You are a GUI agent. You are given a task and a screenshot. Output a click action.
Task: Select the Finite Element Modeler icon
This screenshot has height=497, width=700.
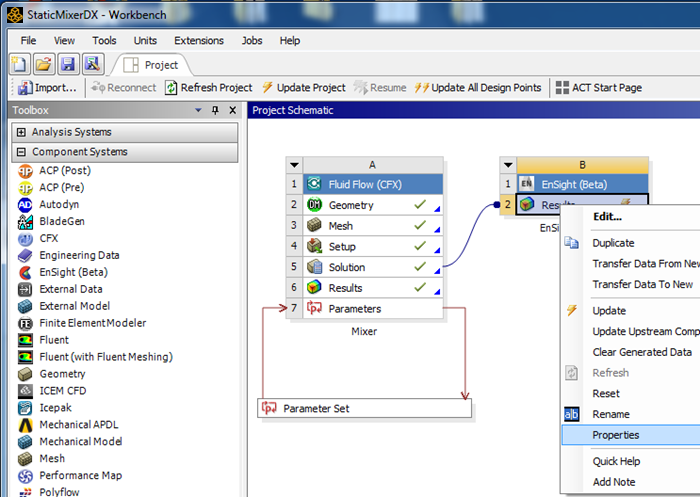25,323
